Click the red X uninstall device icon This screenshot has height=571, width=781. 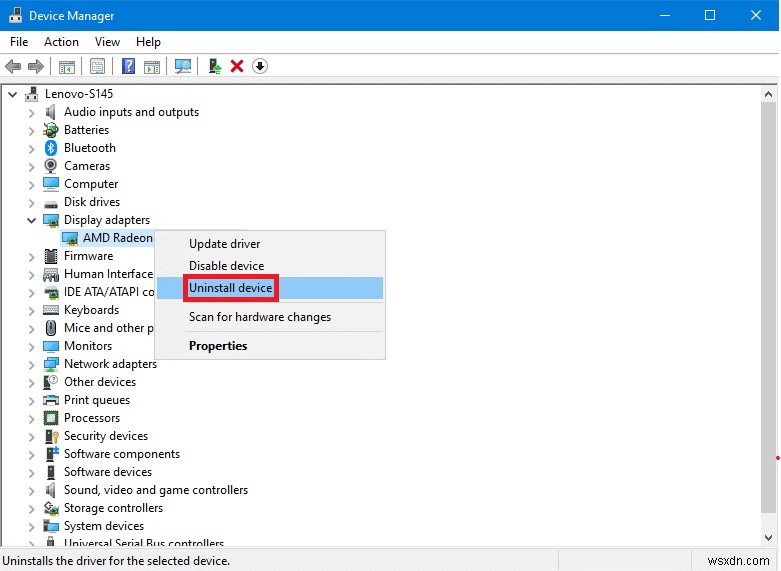point(237,66)
